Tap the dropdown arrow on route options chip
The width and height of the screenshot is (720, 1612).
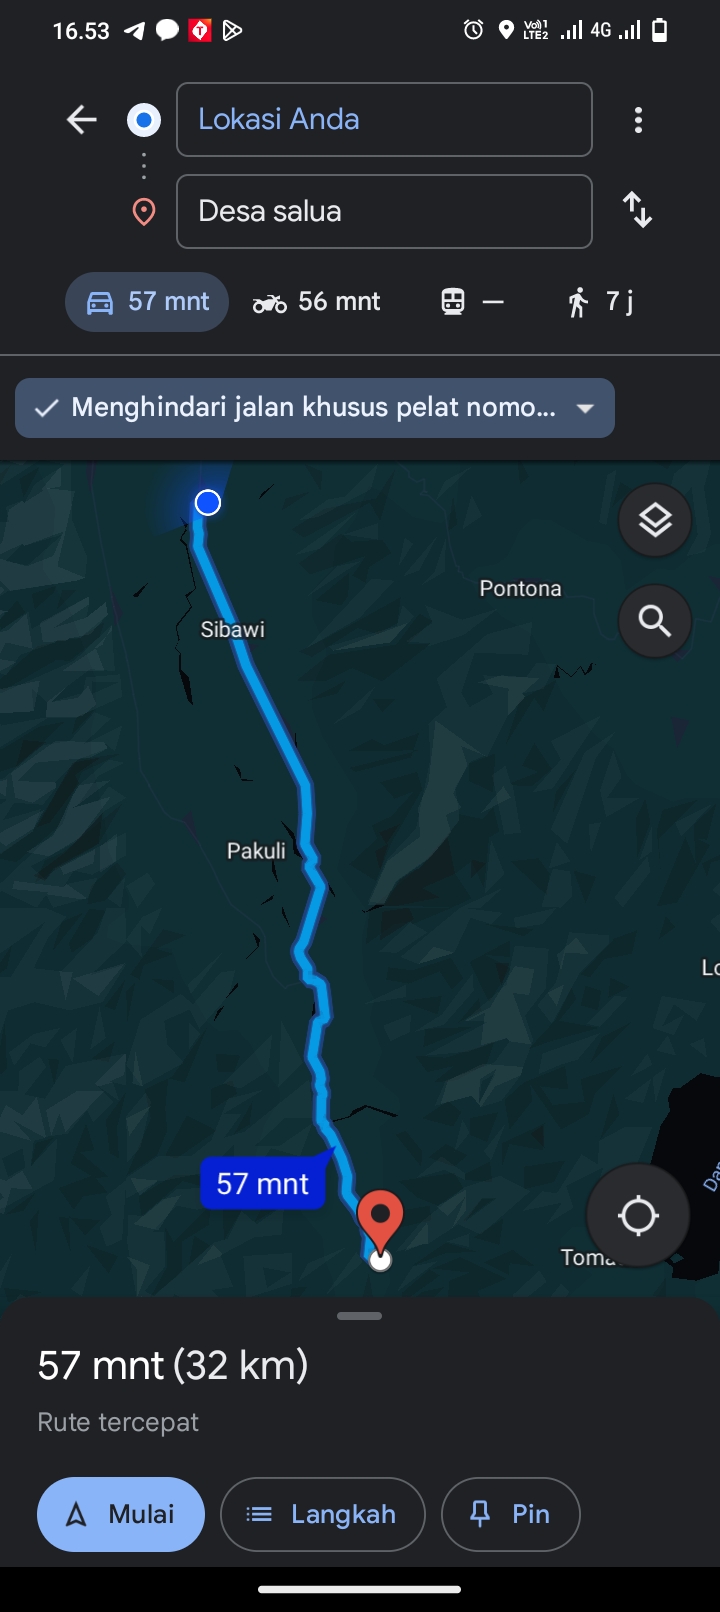pyautogui.click(x=586, y=408)
